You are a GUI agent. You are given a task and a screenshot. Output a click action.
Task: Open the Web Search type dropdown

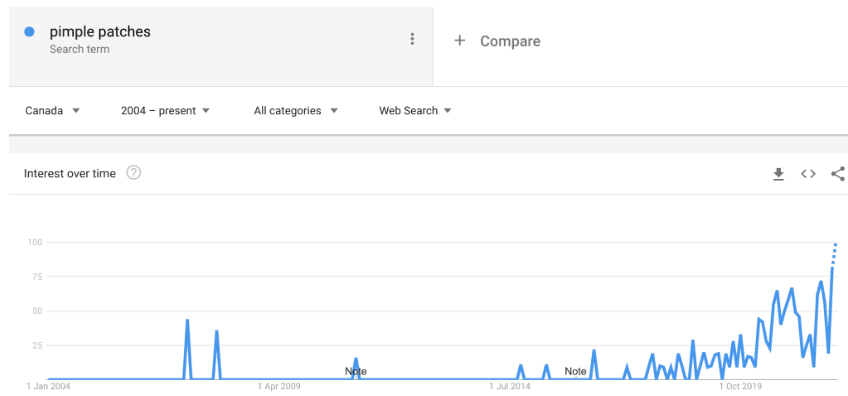pyautogui.click(x=415, y=111)
